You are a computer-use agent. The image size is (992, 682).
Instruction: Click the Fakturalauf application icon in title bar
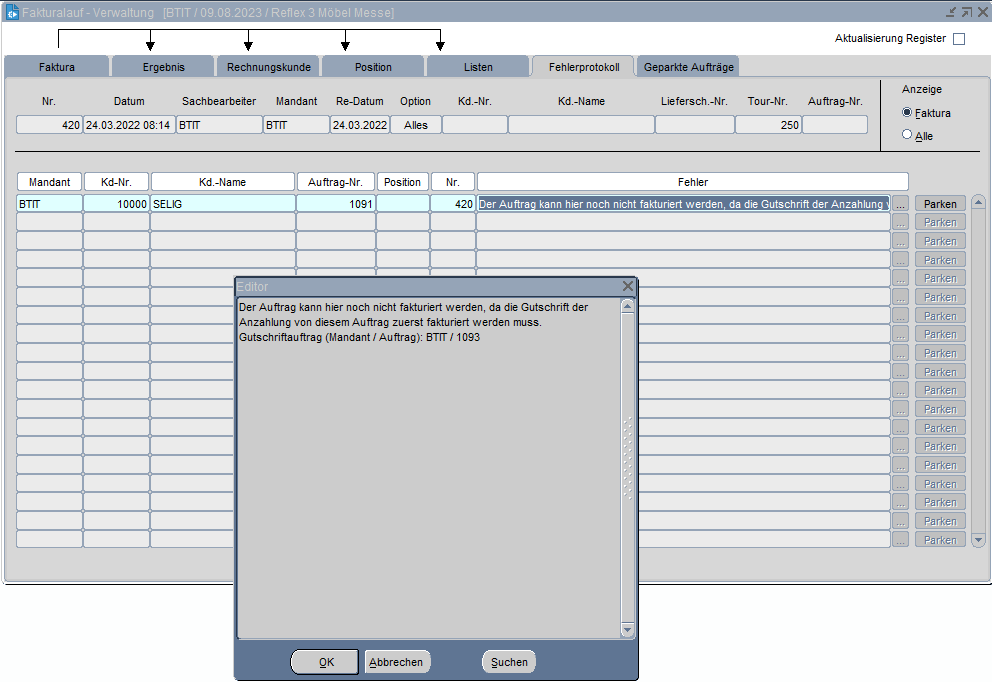click(x=13, y=12)
